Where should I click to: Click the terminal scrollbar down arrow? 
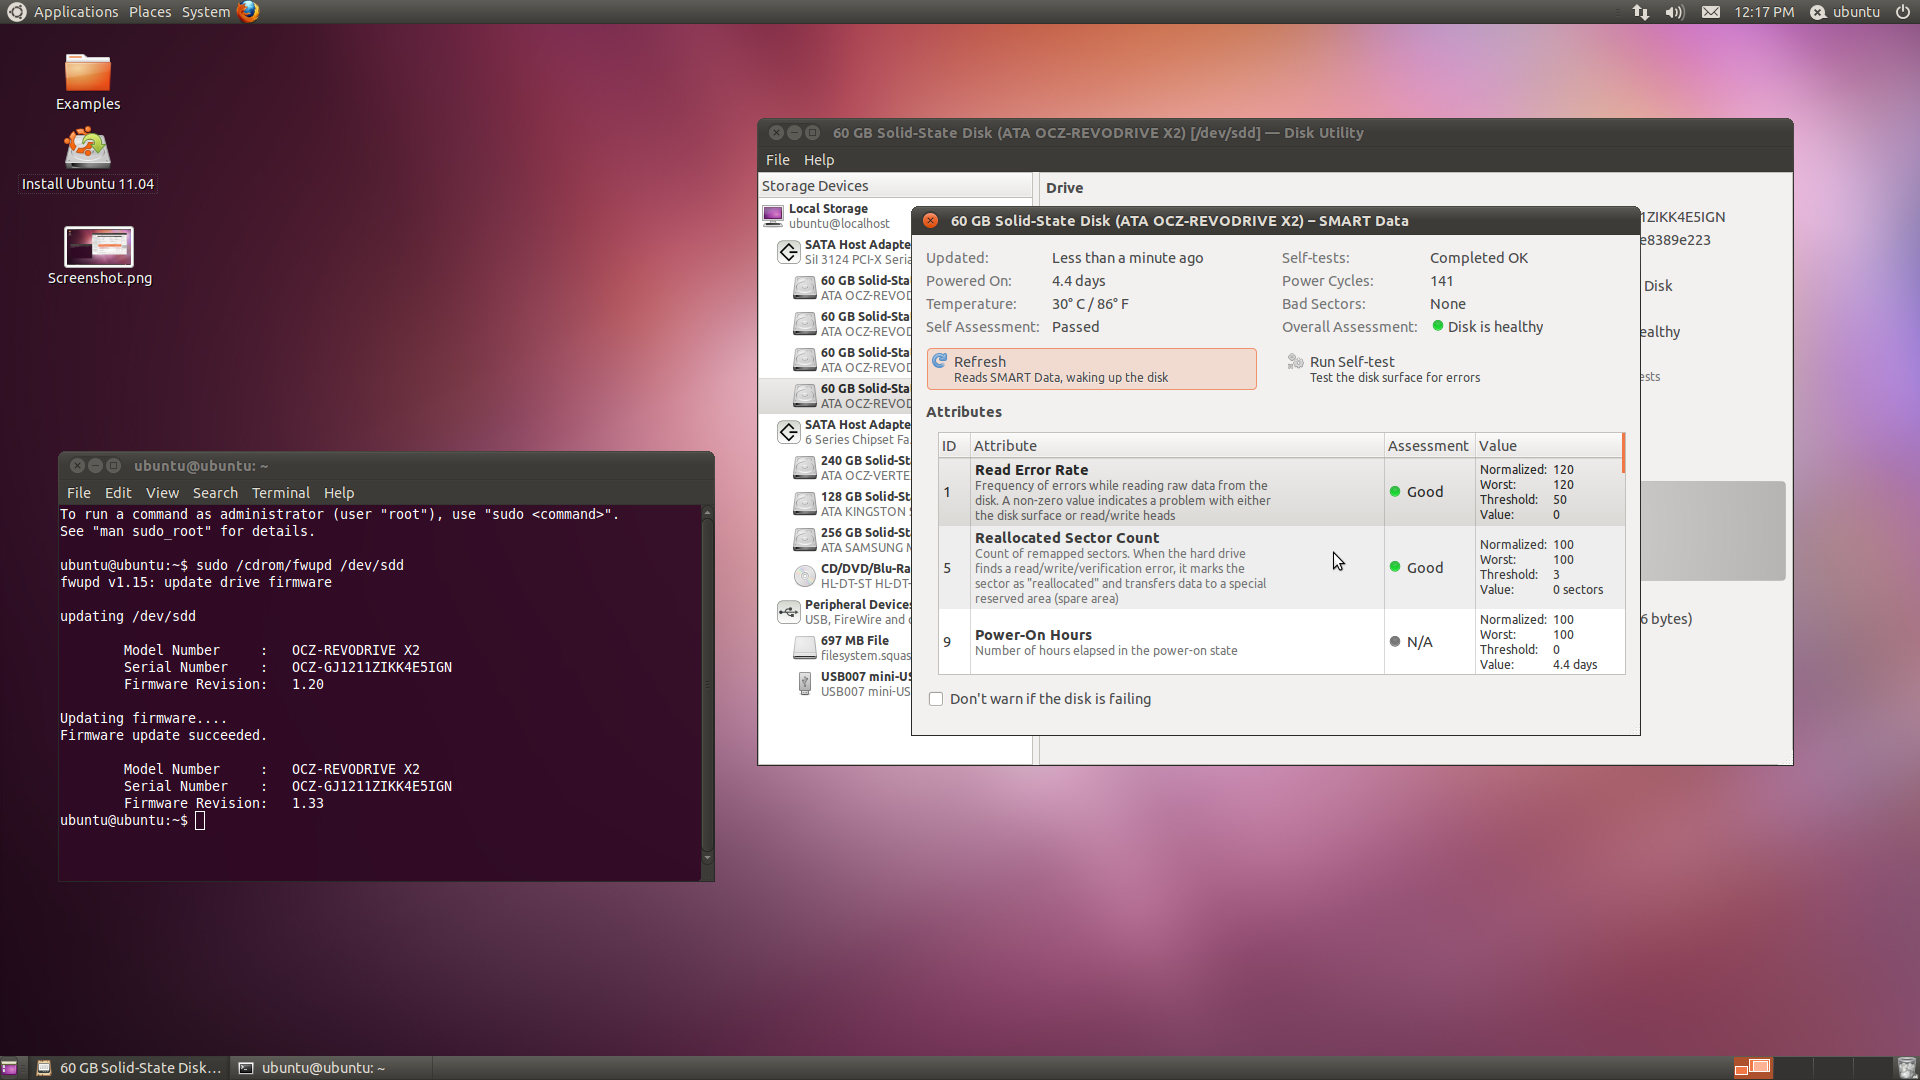click(x=708, y=858)
